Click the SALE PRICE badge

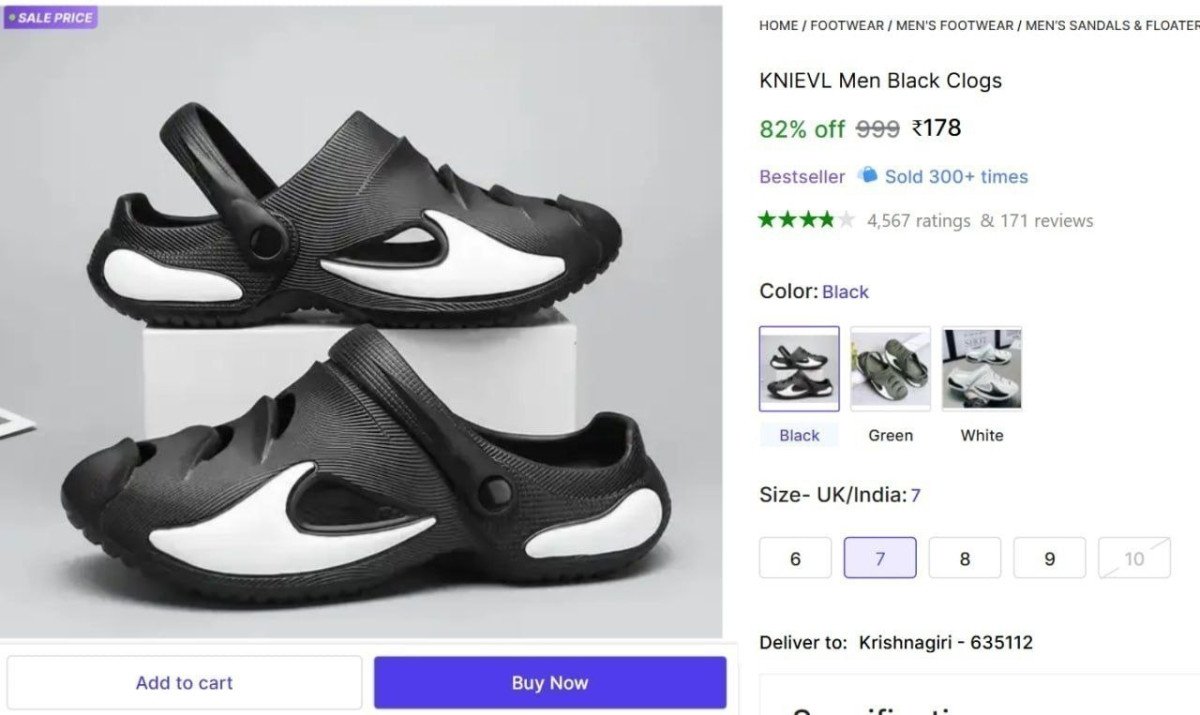pos(50,17)
